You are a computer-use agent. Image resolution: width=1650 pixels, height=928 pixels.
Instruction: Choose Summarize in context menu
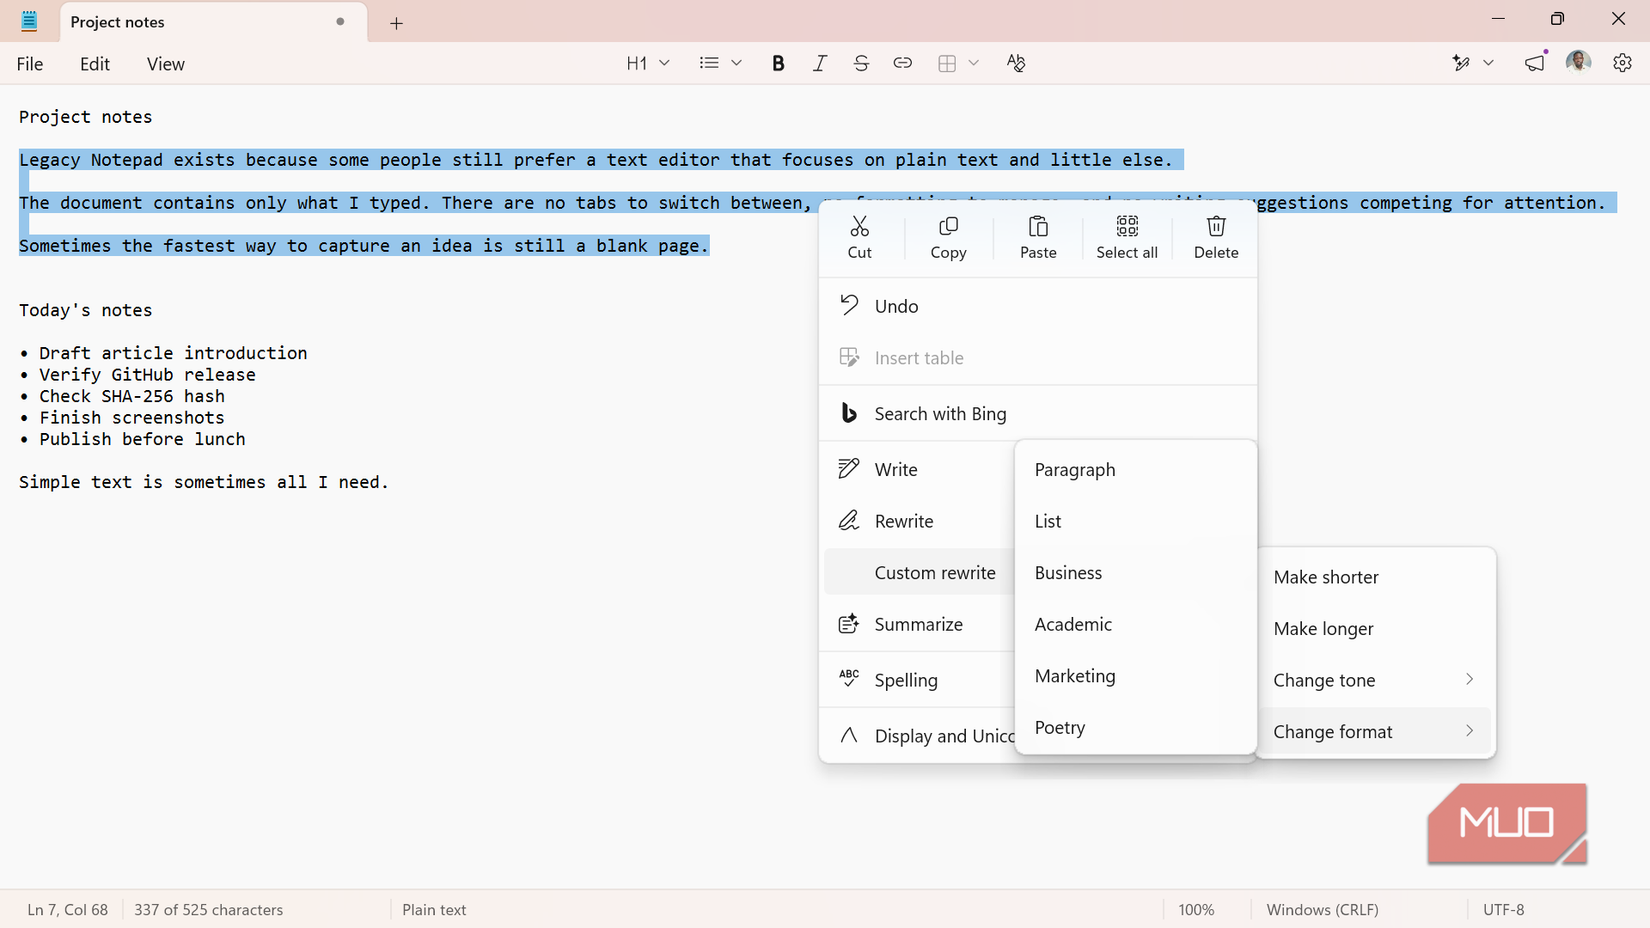point(919,624)
